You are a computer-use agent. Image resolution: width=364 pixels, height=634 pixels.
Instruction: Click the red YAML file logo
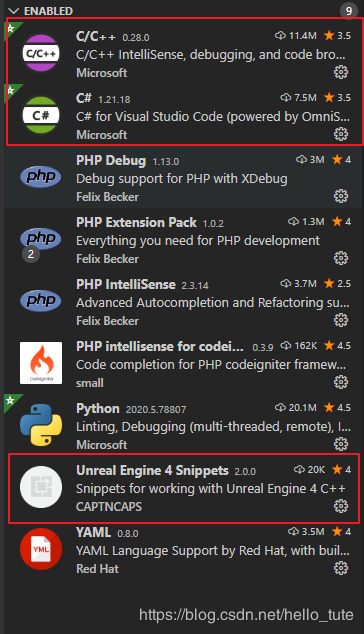click(x=41, y=549)
